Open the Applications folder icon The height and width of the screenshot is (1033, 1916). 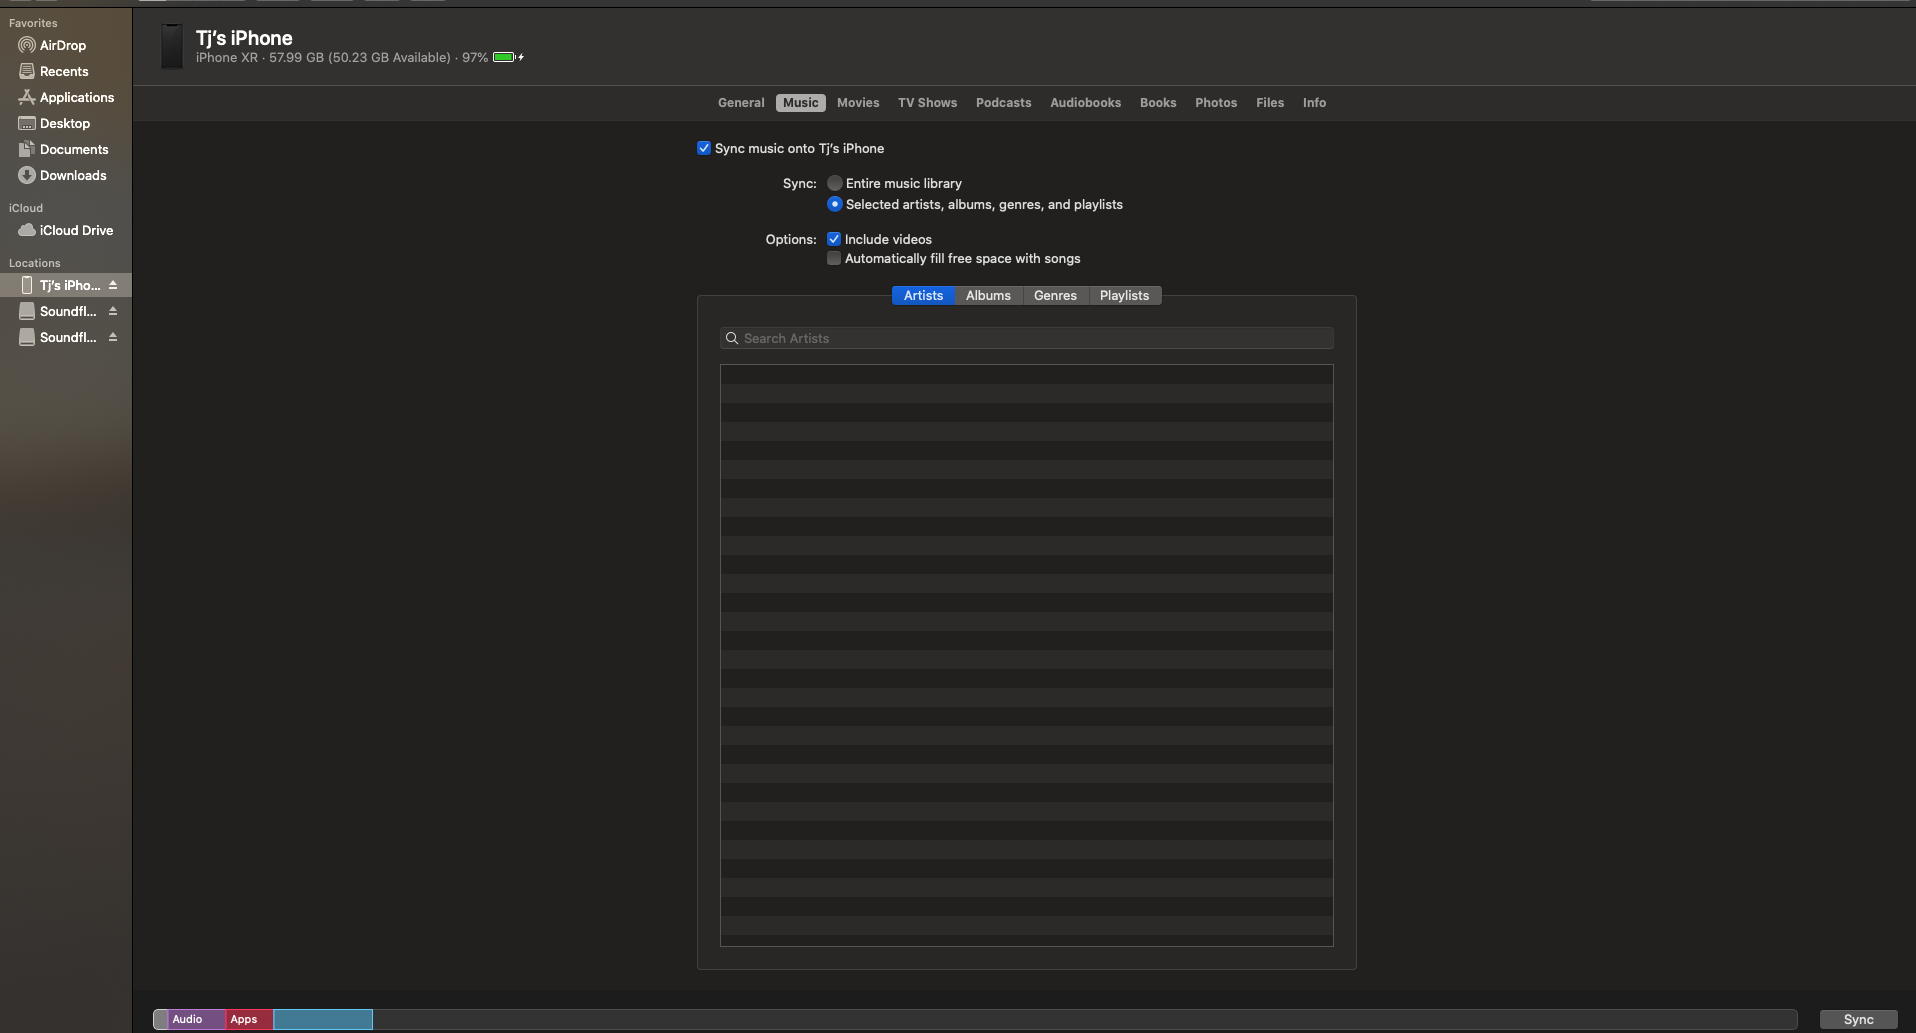pos(27,97)
